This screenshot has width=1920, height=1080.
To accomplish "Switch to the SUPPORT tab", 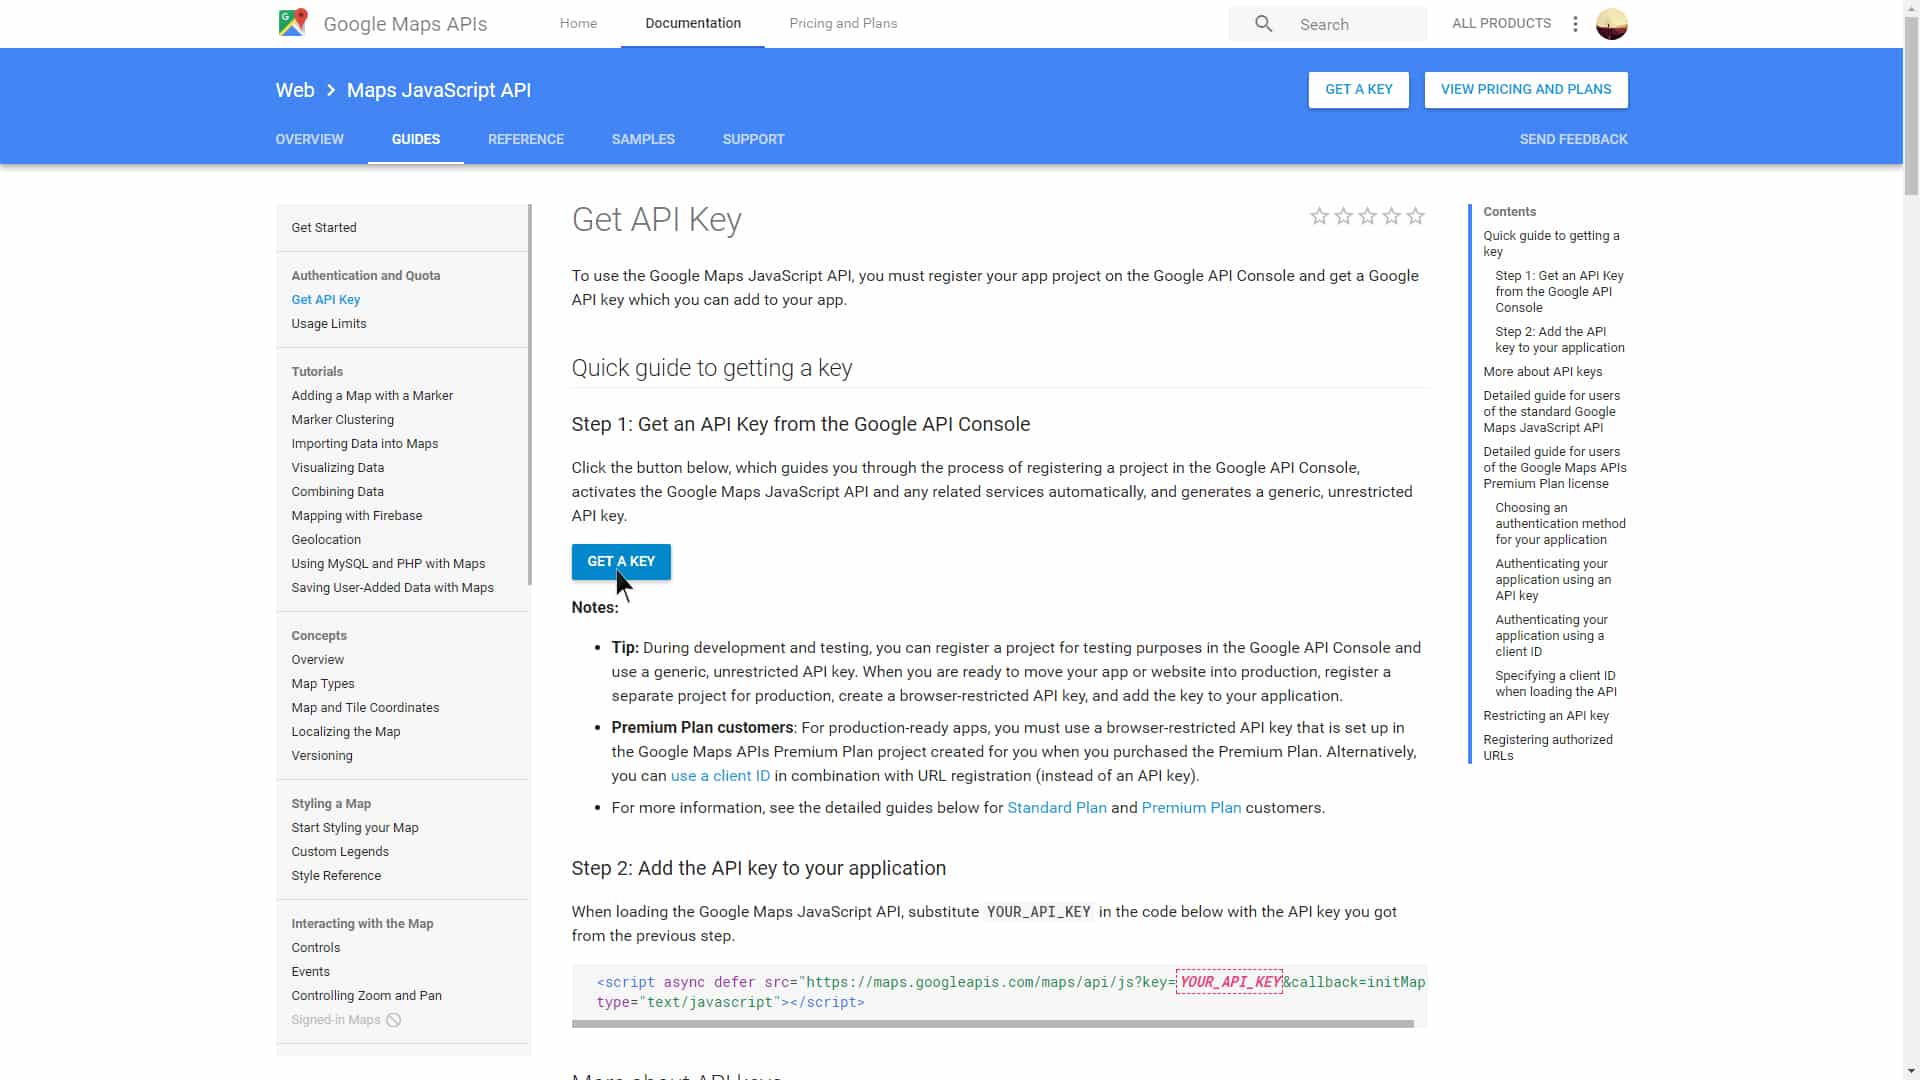I will pos(753,139).
